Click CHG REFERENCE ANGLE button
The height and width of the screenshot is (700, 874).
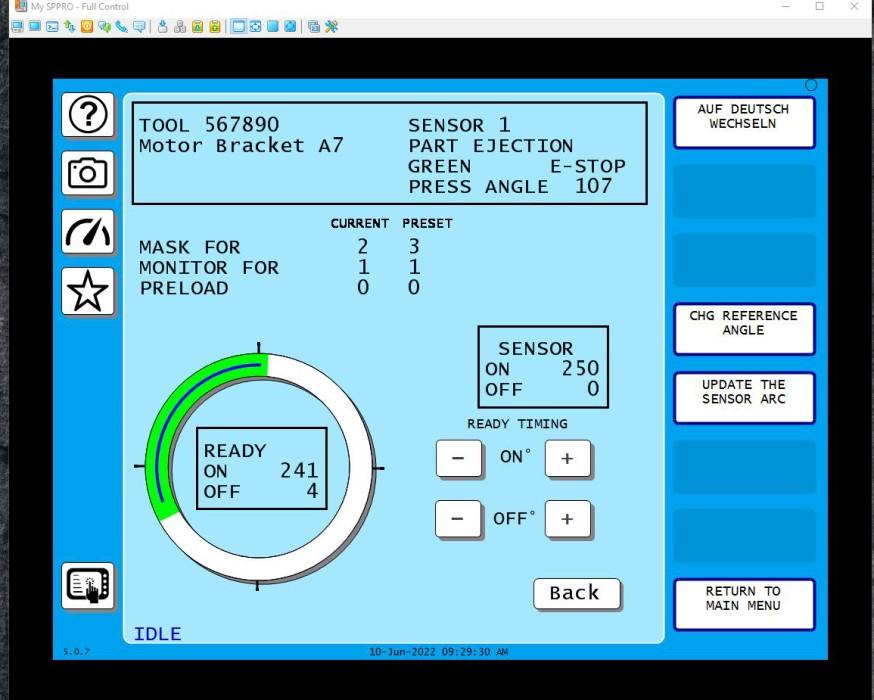tap(744, 329)
